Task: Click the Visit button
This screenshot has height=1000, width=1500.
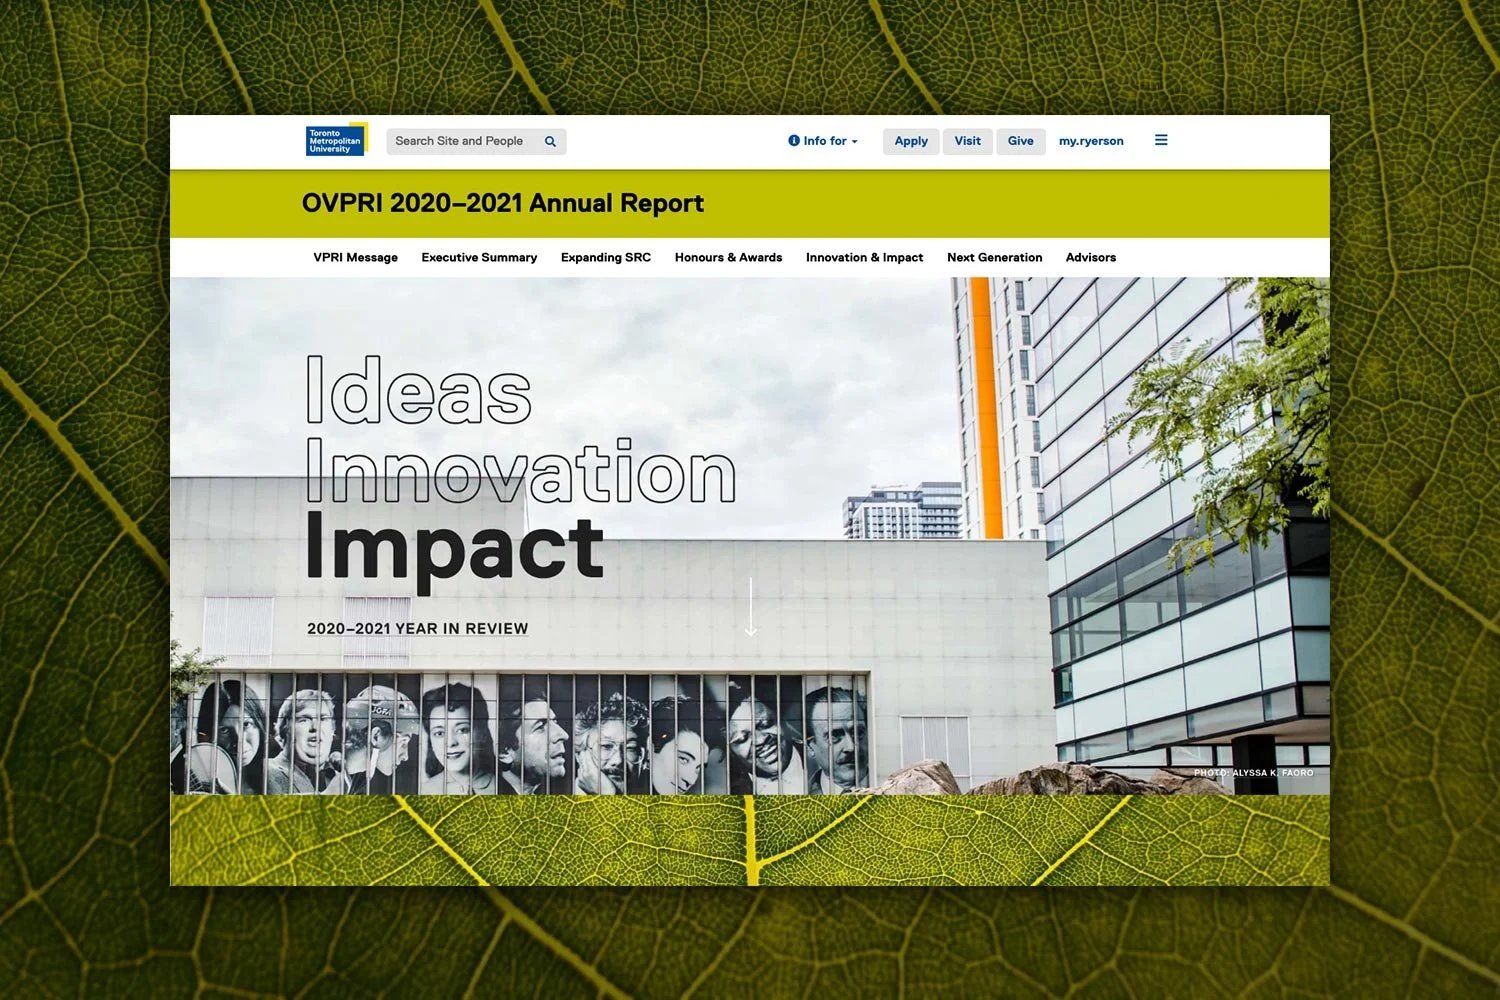Action: [x=967, y=141]
